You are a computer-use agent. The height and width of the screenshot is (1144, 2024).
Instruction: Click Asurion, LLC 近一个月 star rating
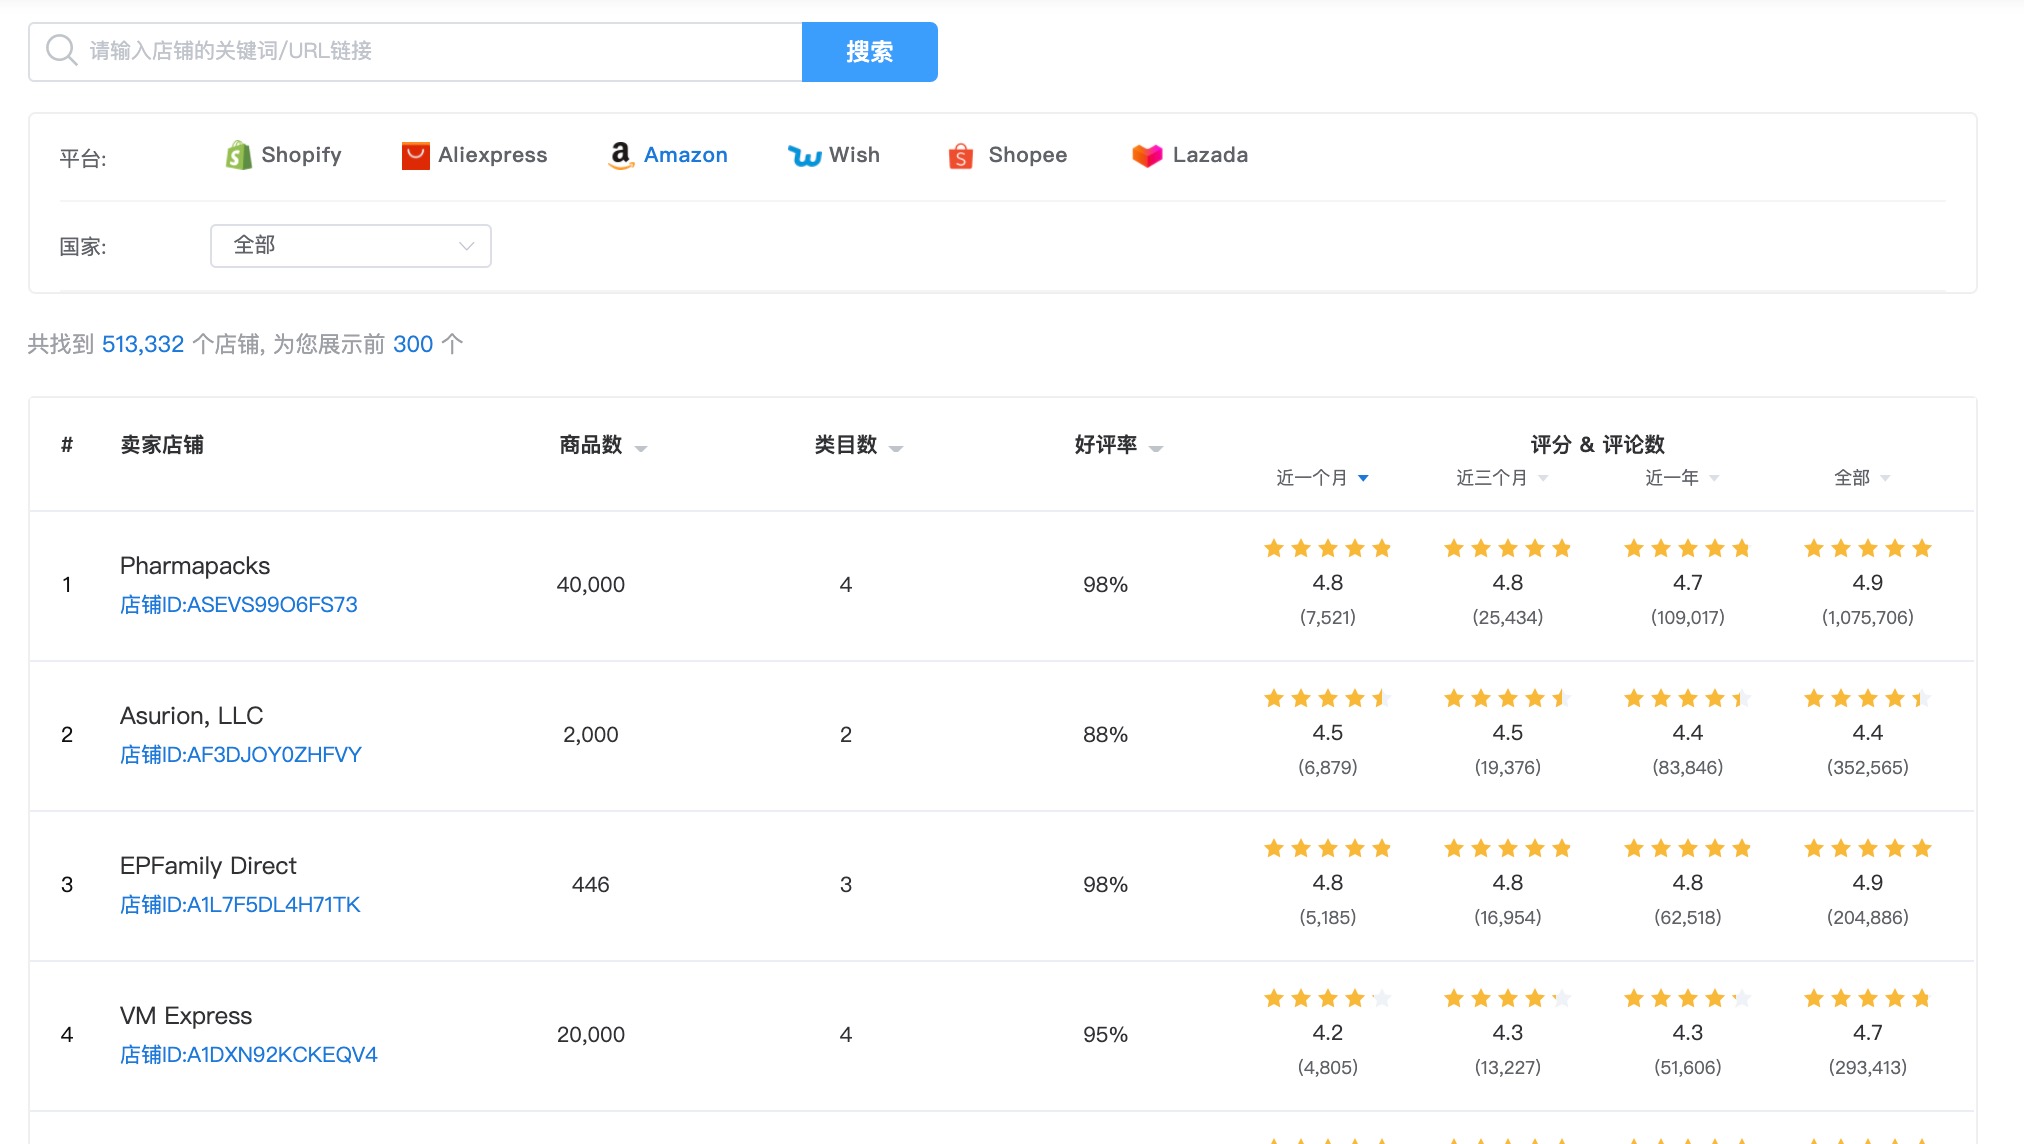coord(1327,698)
